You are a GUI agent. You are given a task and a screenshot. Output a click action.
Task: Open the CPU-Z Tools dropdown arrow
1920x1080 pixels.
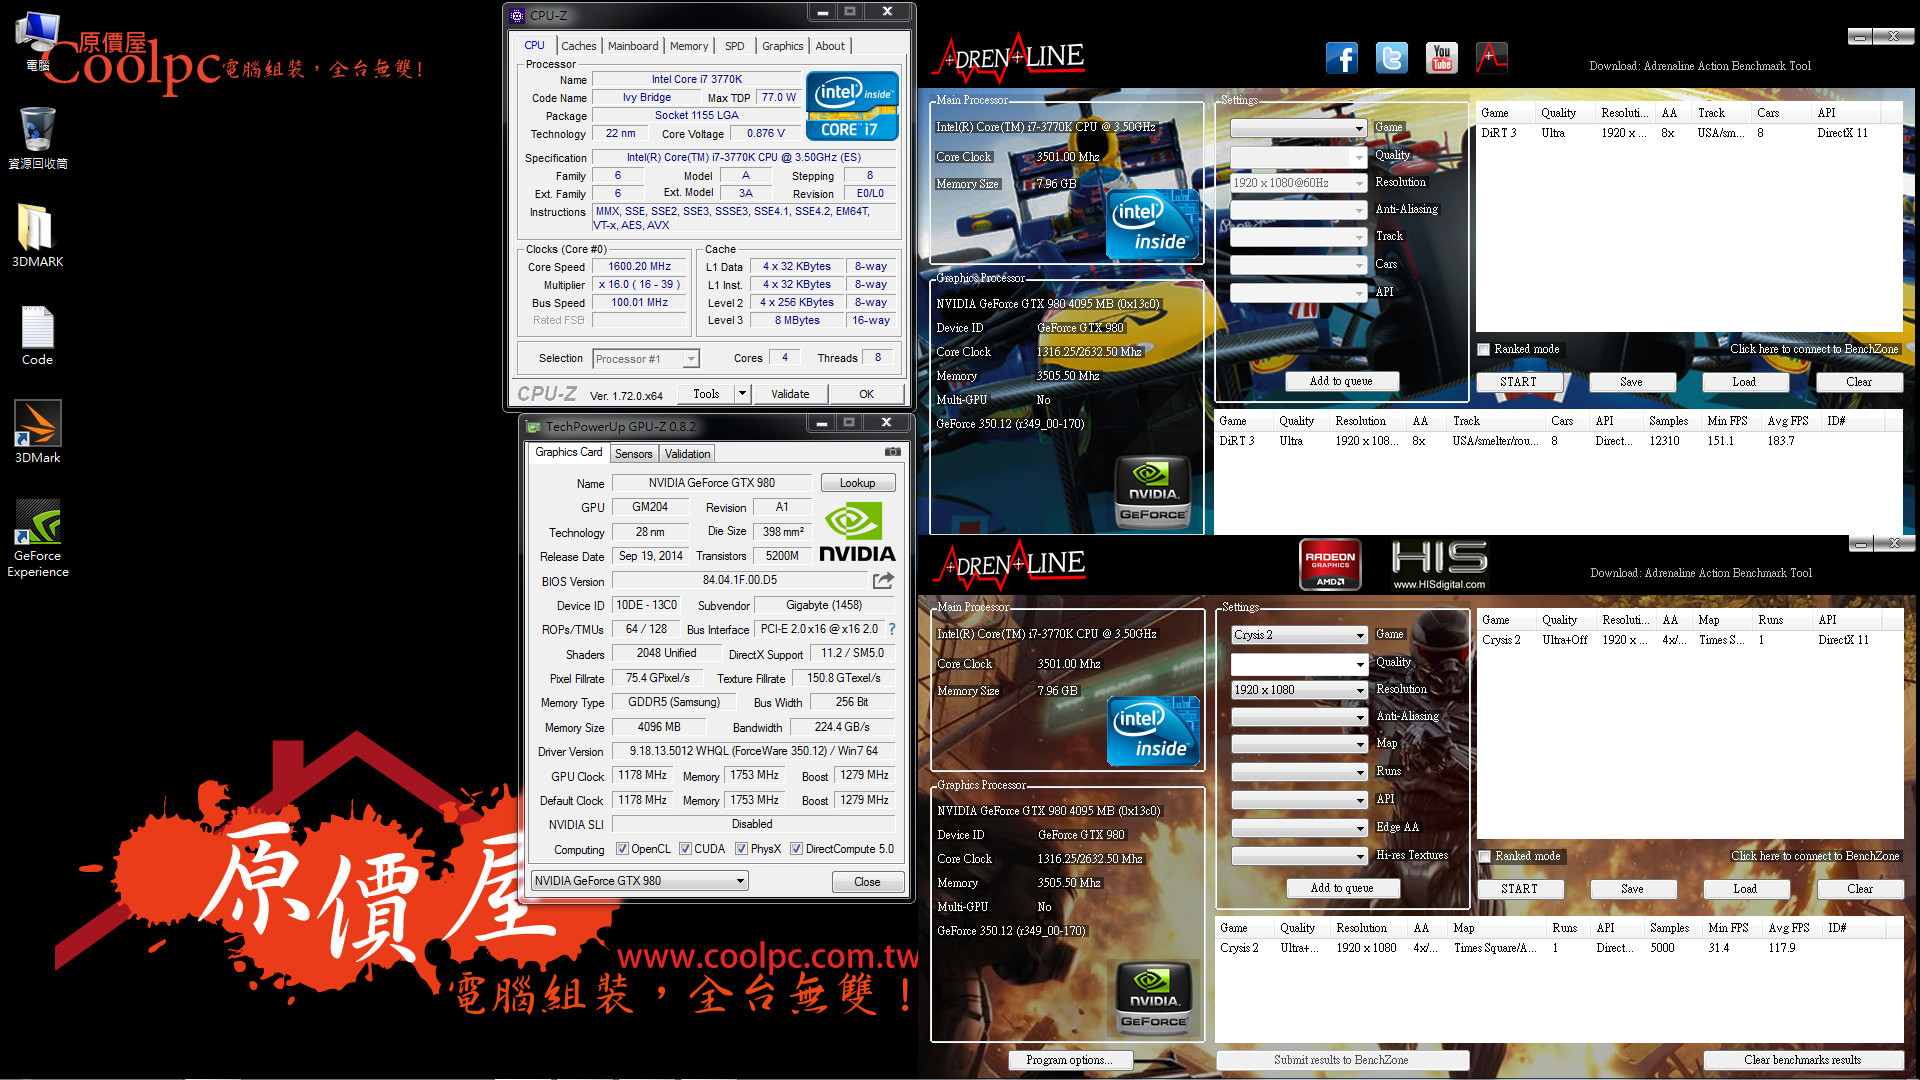click(742, 394)
